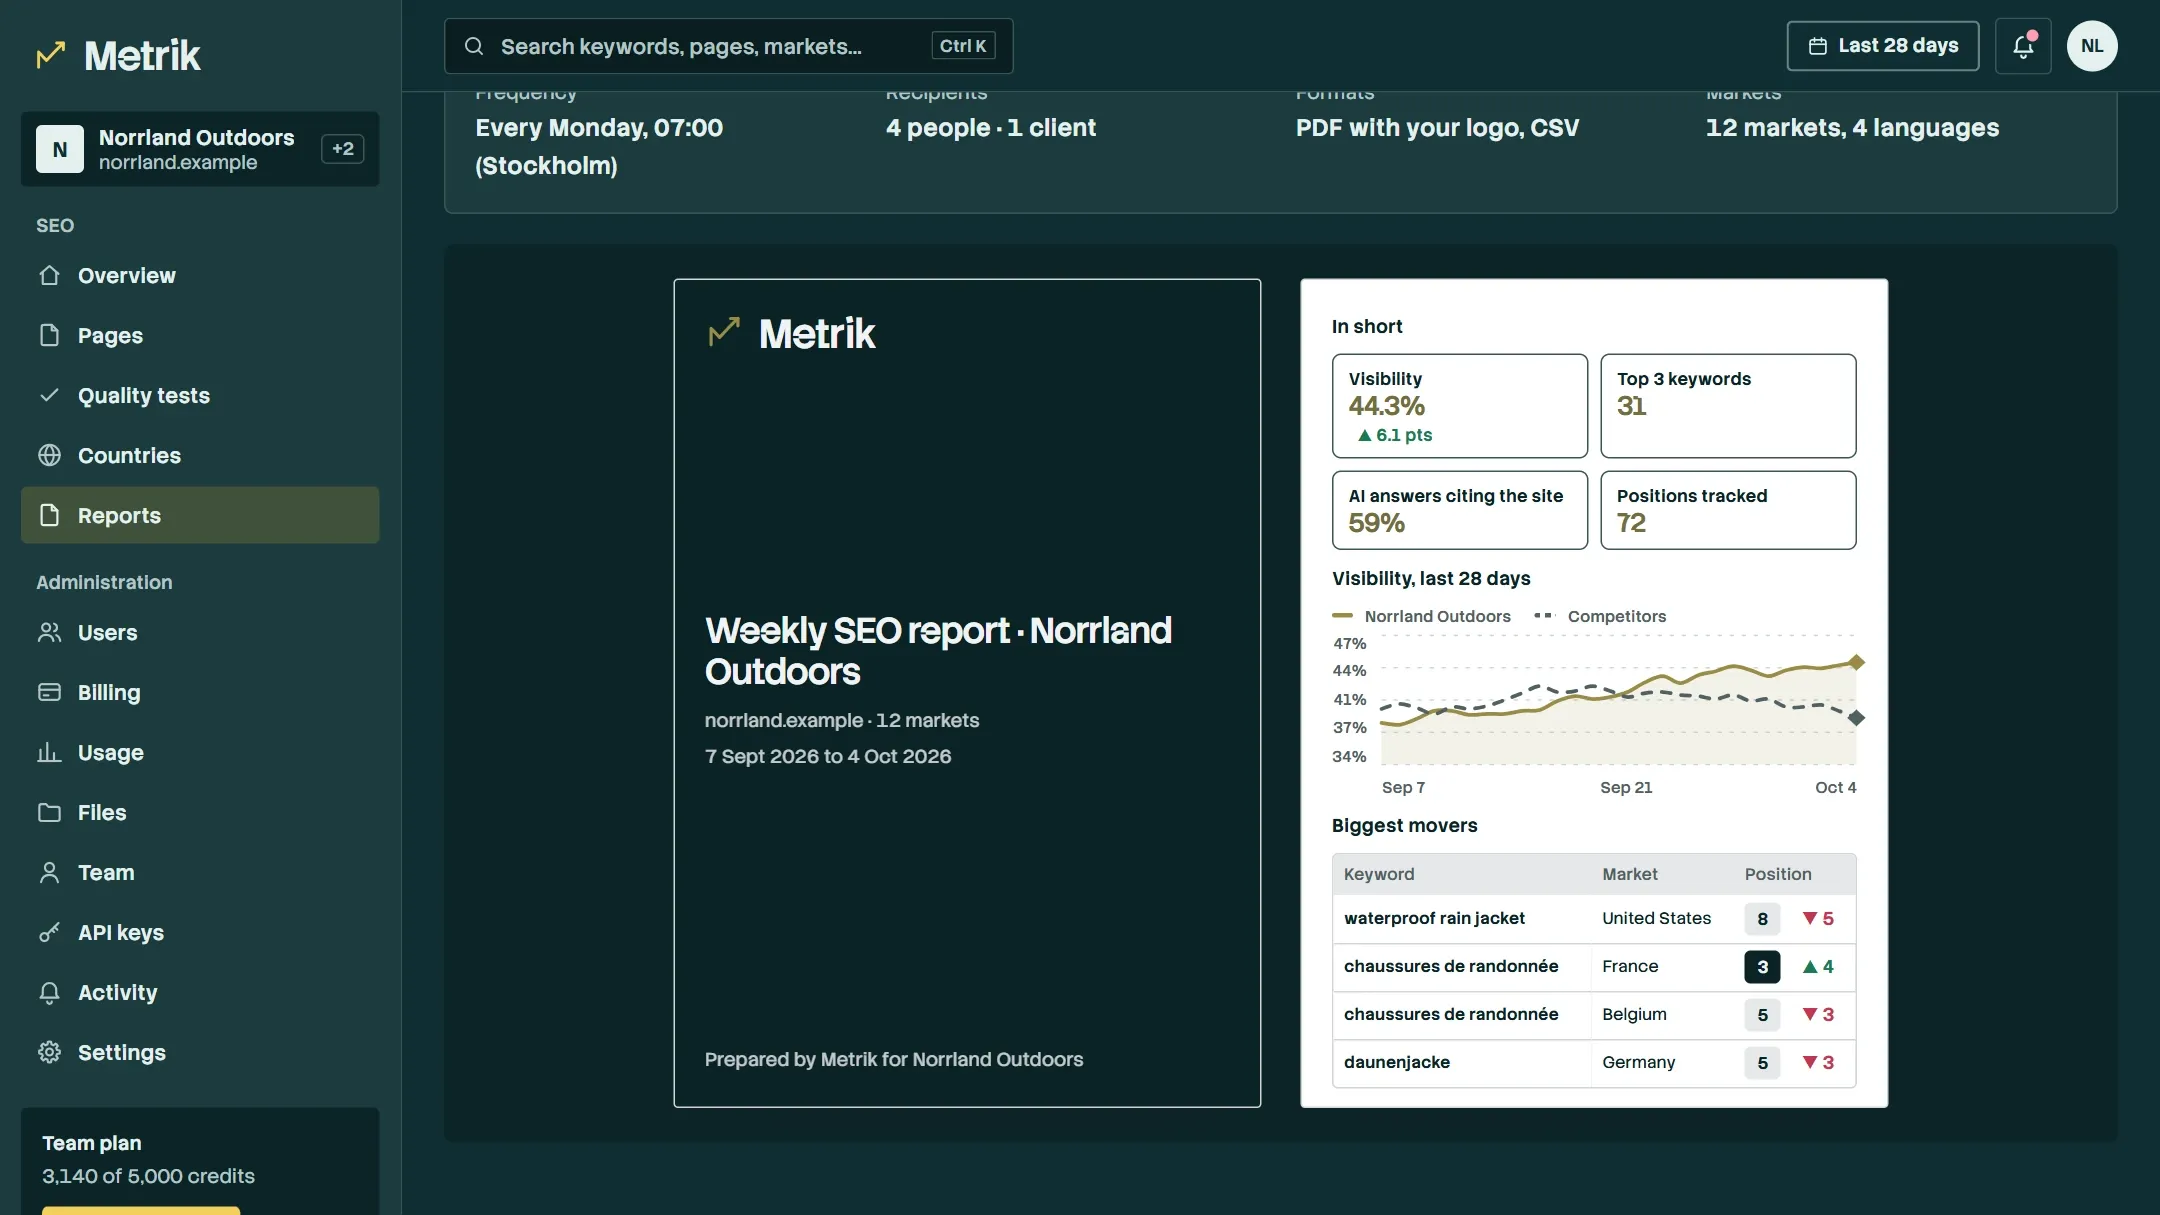Click the Usage bar chart icon

pos(49,752)
